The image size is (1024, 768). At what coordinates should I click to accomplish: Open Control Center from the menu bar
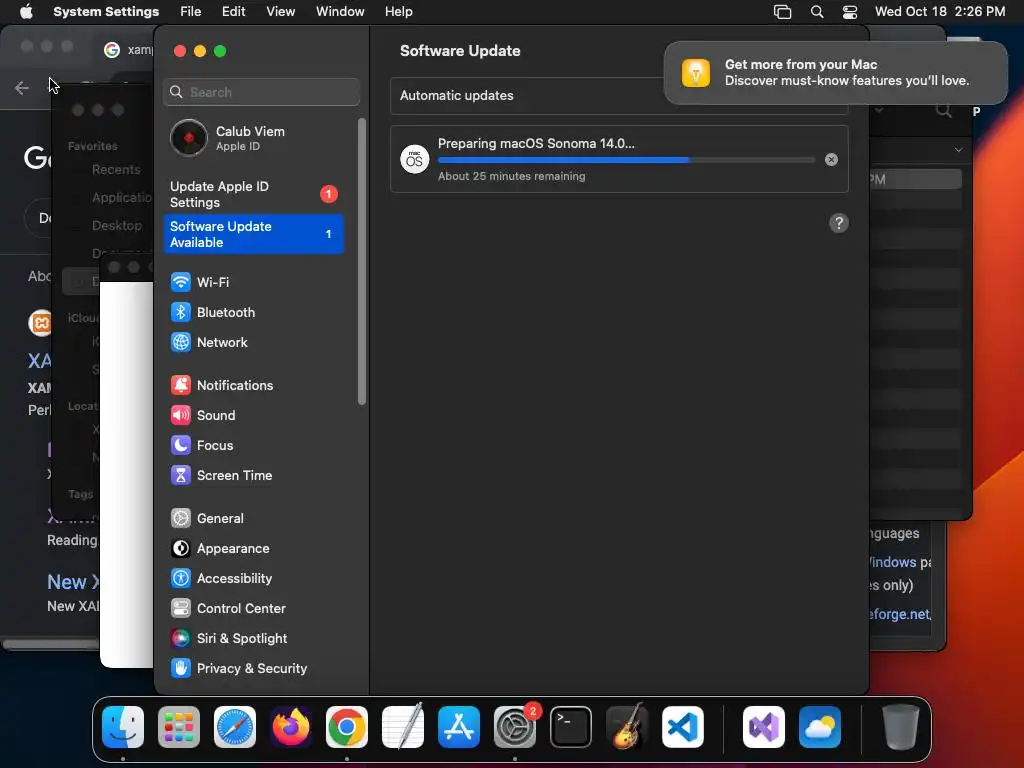point(850,12)
